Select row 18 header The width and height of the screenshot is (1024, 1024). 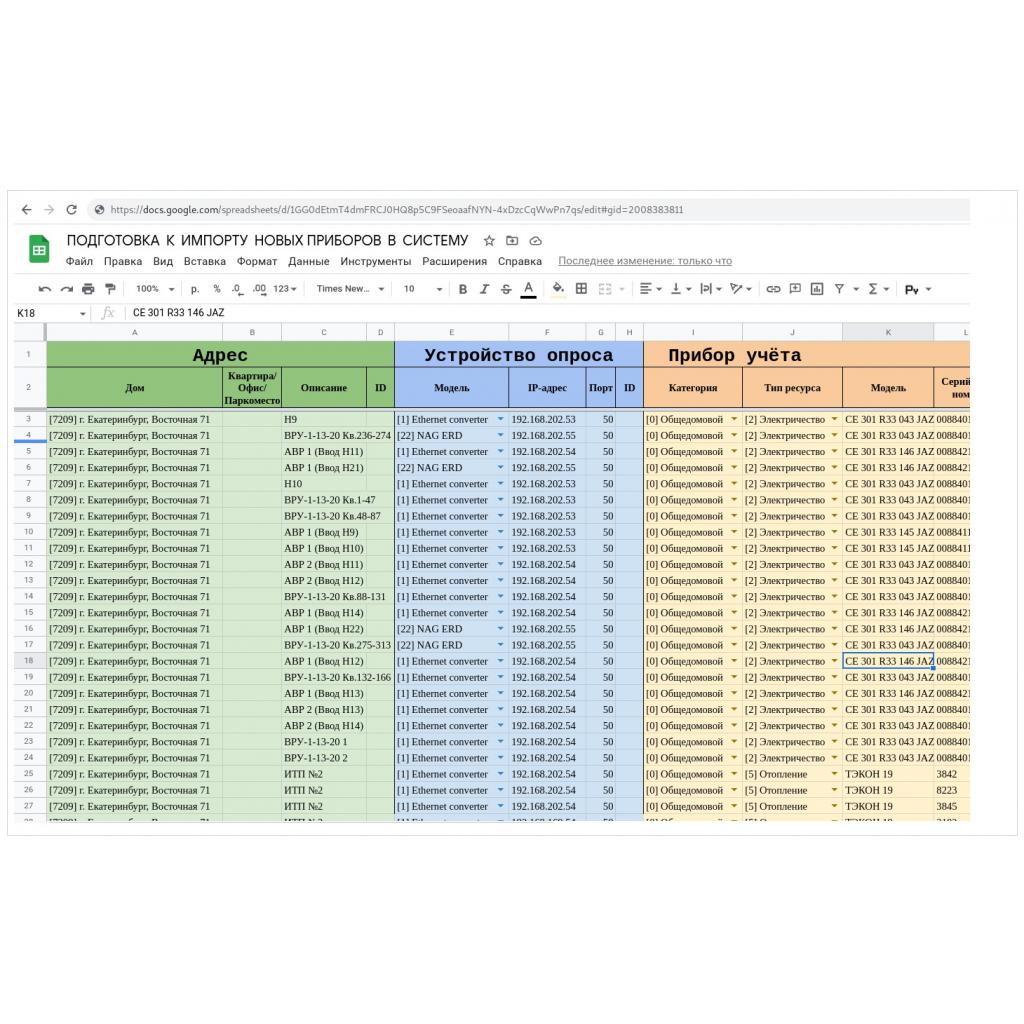click(x=29, y=661)
